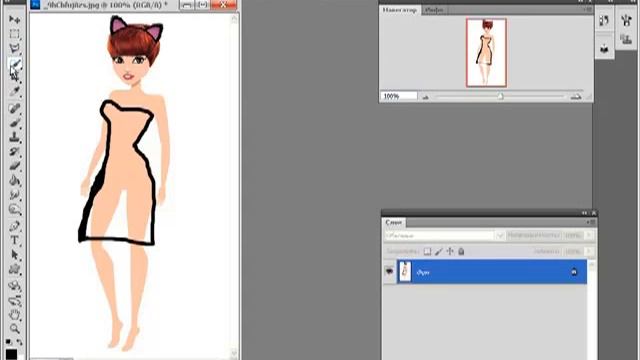Select the Brush tool
The height and width of the screenshot is (360, 640).
coord(14,122)
